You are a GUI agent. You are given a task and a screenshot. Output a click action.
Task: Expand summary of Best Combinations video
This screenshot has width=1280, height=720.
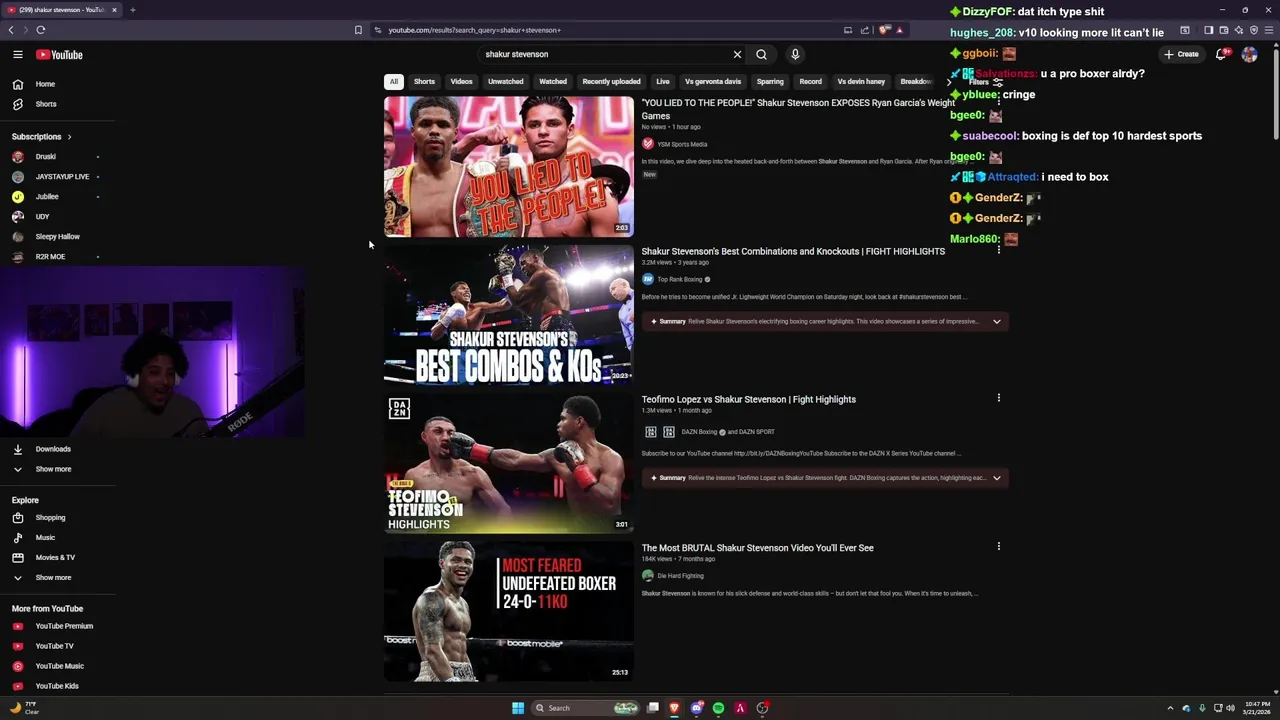tap(996, 322)
